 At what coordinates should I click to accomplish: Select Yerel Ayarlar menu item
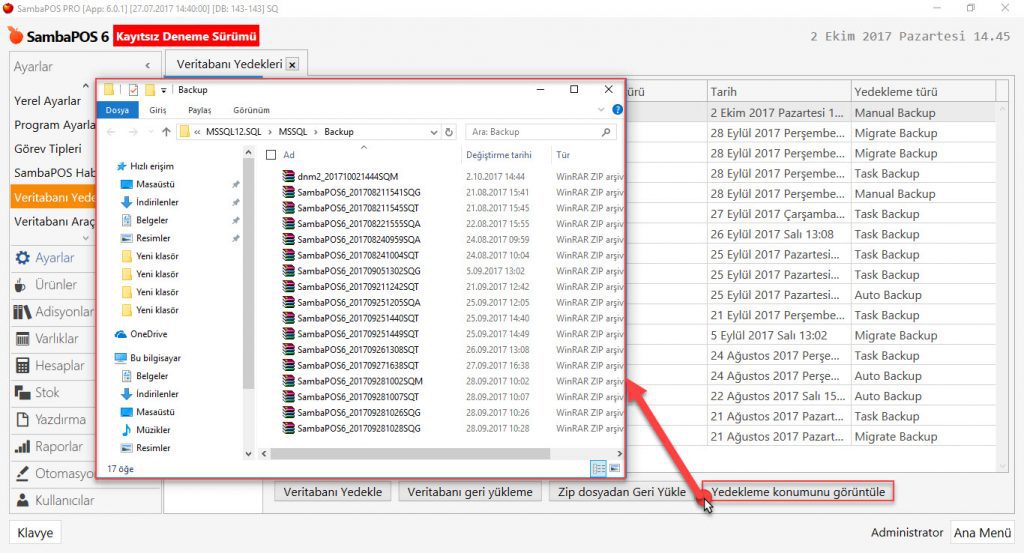[x=48, y=101]
